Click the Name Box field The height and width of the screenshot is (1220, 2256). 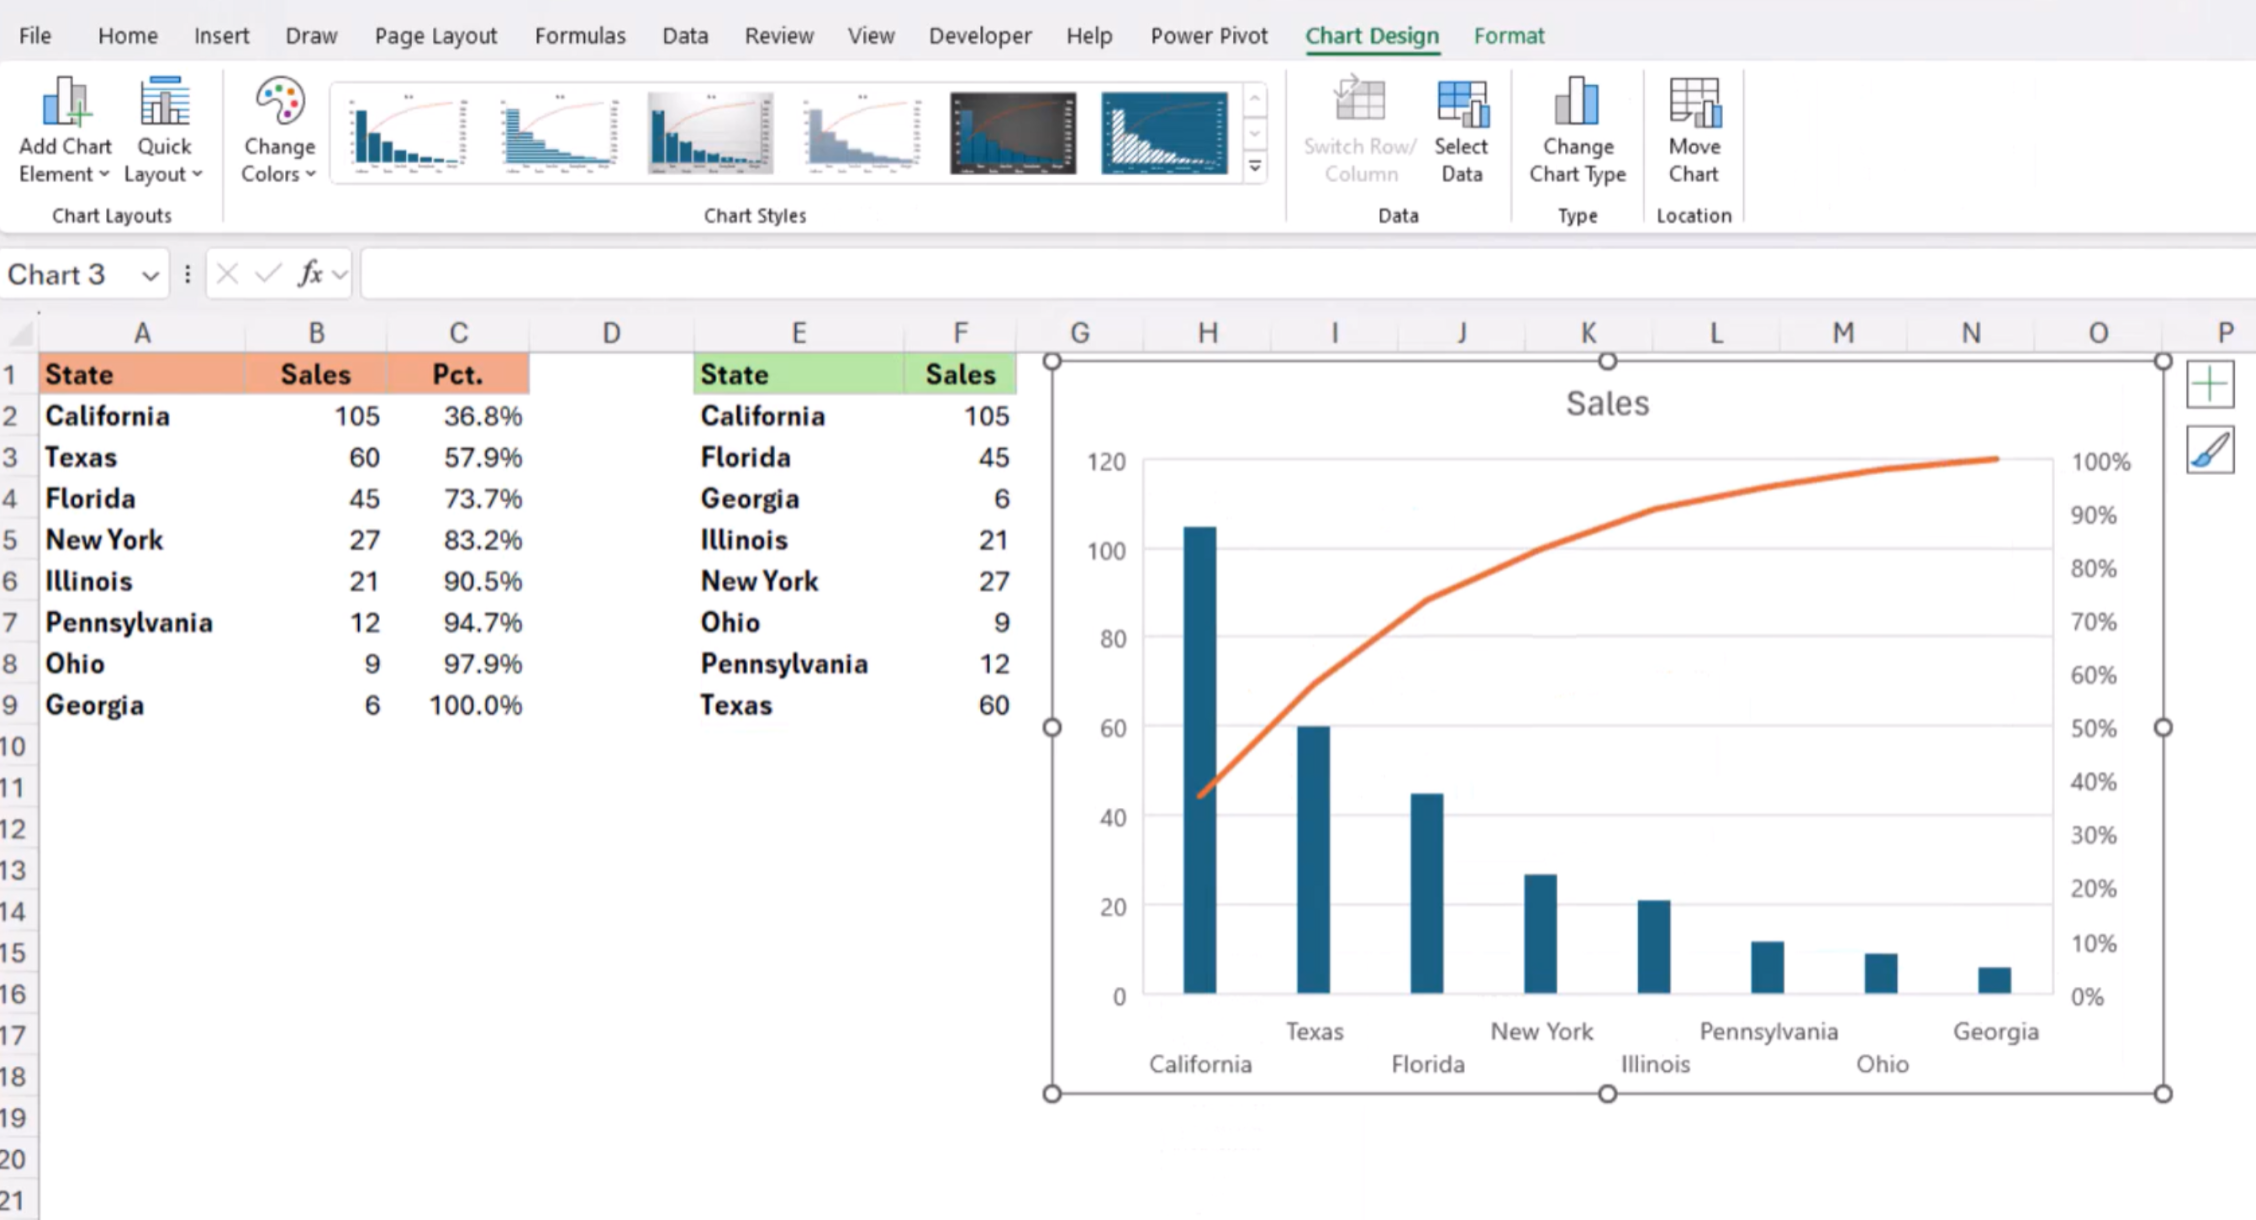[x=68, y=275]
